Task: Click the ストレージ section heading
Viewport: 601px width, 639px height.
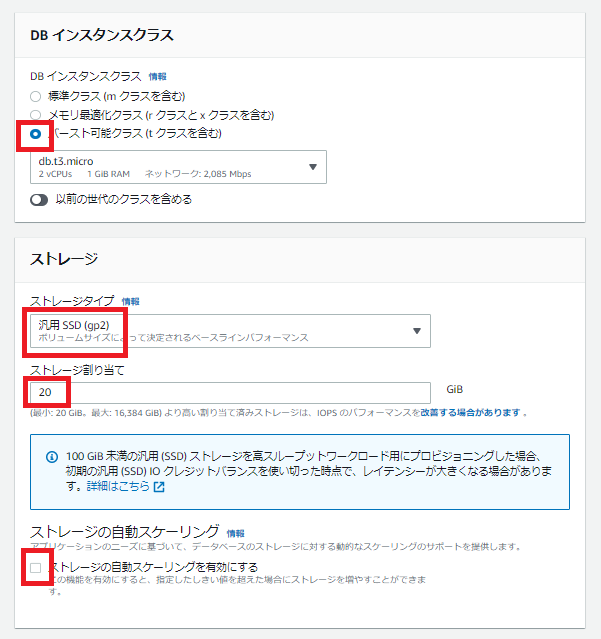Action: (x=64, y=259)
